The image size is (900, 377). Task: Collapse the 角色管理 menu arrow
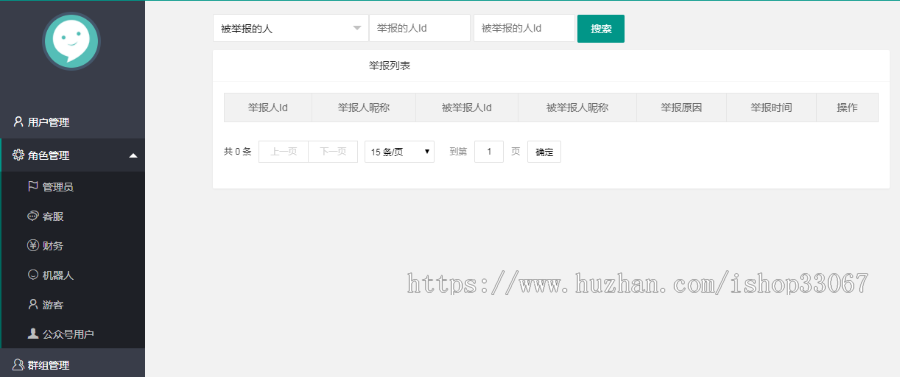(x=133, y=156)
